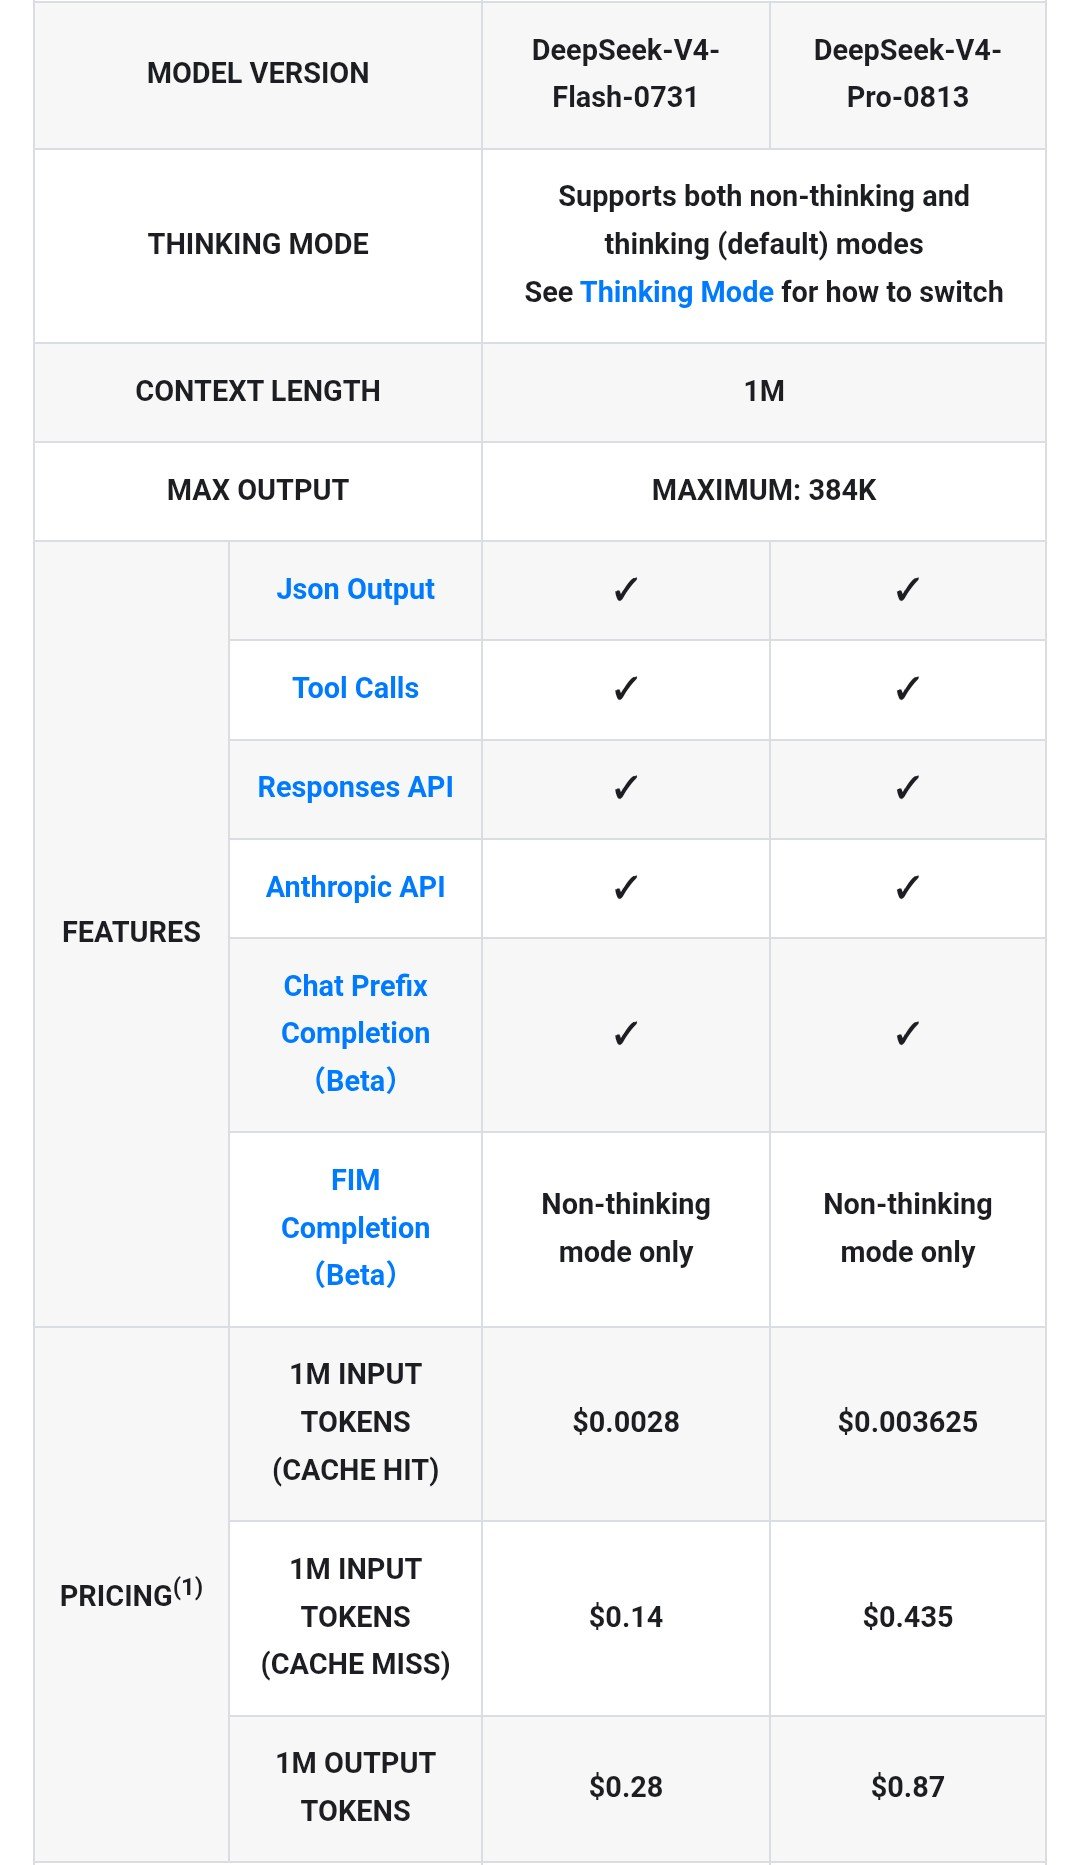Open the Thinking Mode link

tap(677, 292)
